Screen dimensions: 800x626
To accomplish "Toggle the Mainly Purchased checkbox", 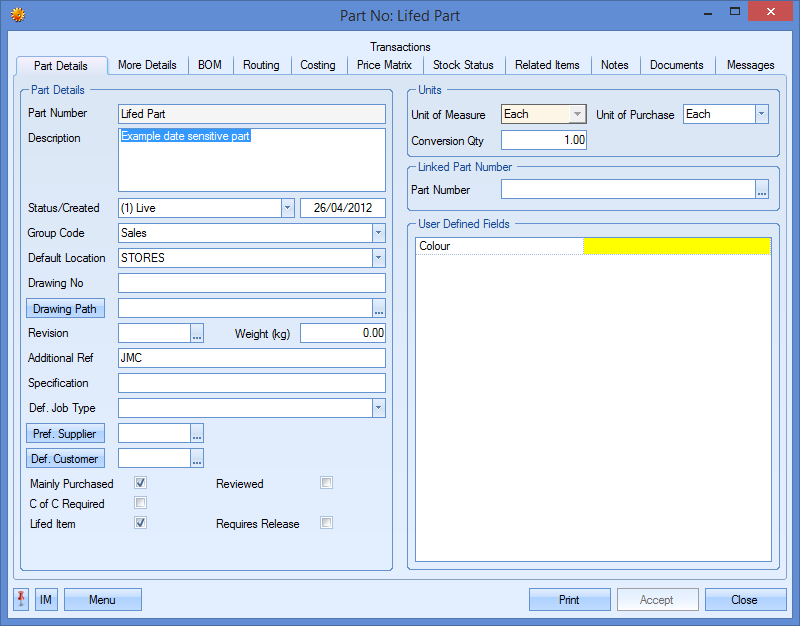I will [141, 484].
